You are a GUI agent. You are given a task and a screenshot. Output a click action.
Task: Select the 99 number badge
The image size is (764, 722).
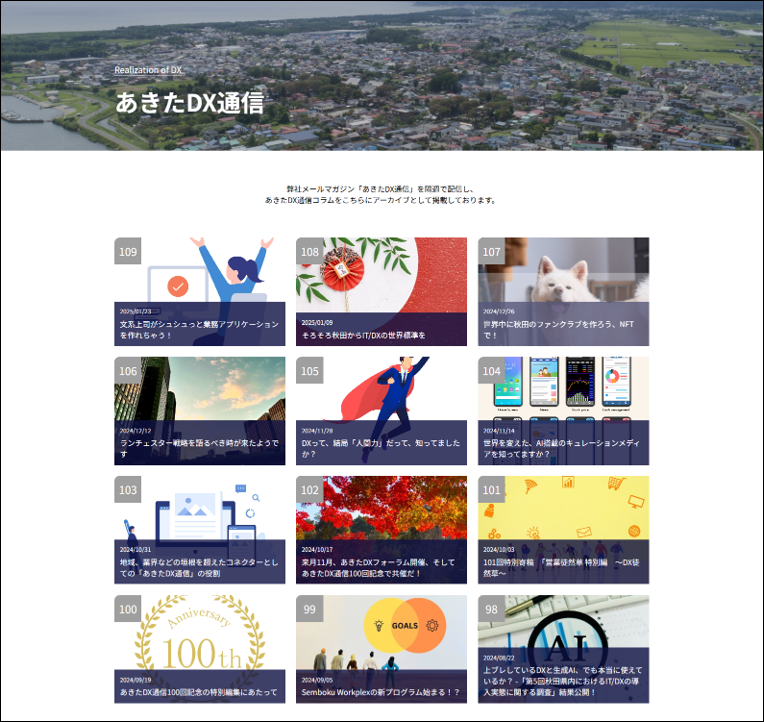click(x=310, y=609)
